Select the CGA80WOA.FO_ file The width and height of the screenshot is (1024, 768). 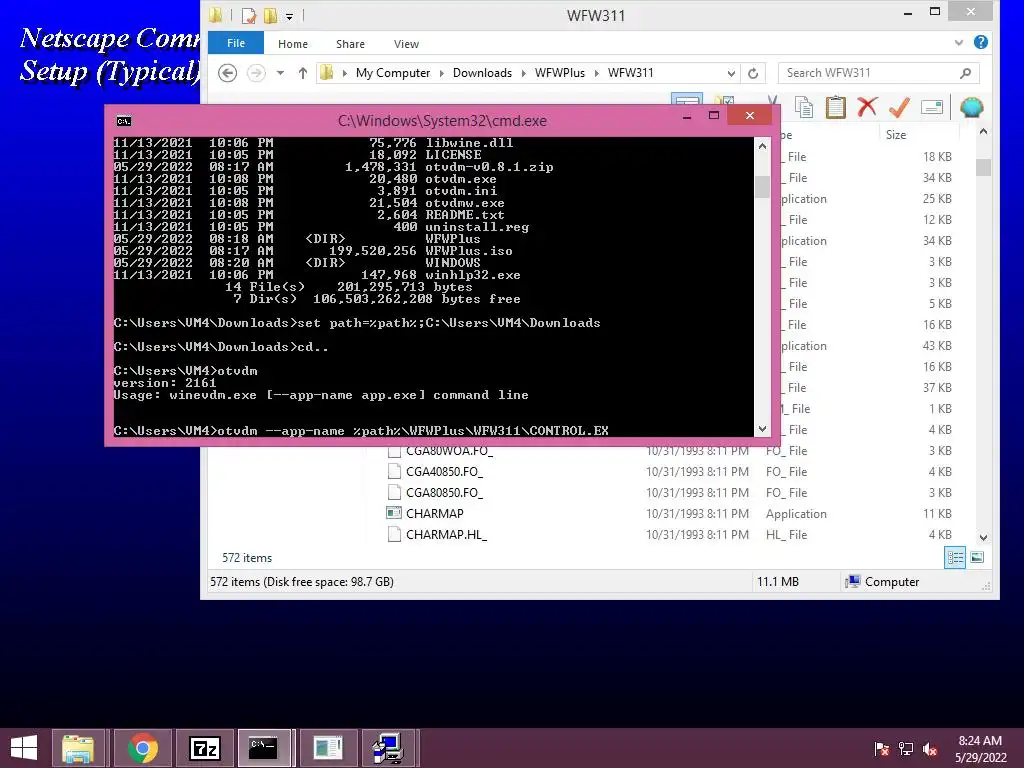(x=449, y=451)
